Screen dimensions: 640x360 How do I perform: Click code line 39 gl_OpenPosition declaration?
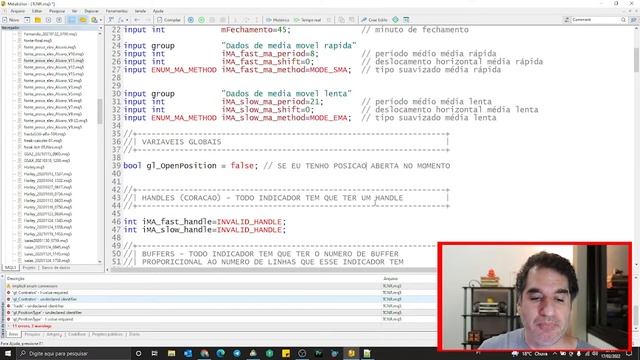(287, 166)
